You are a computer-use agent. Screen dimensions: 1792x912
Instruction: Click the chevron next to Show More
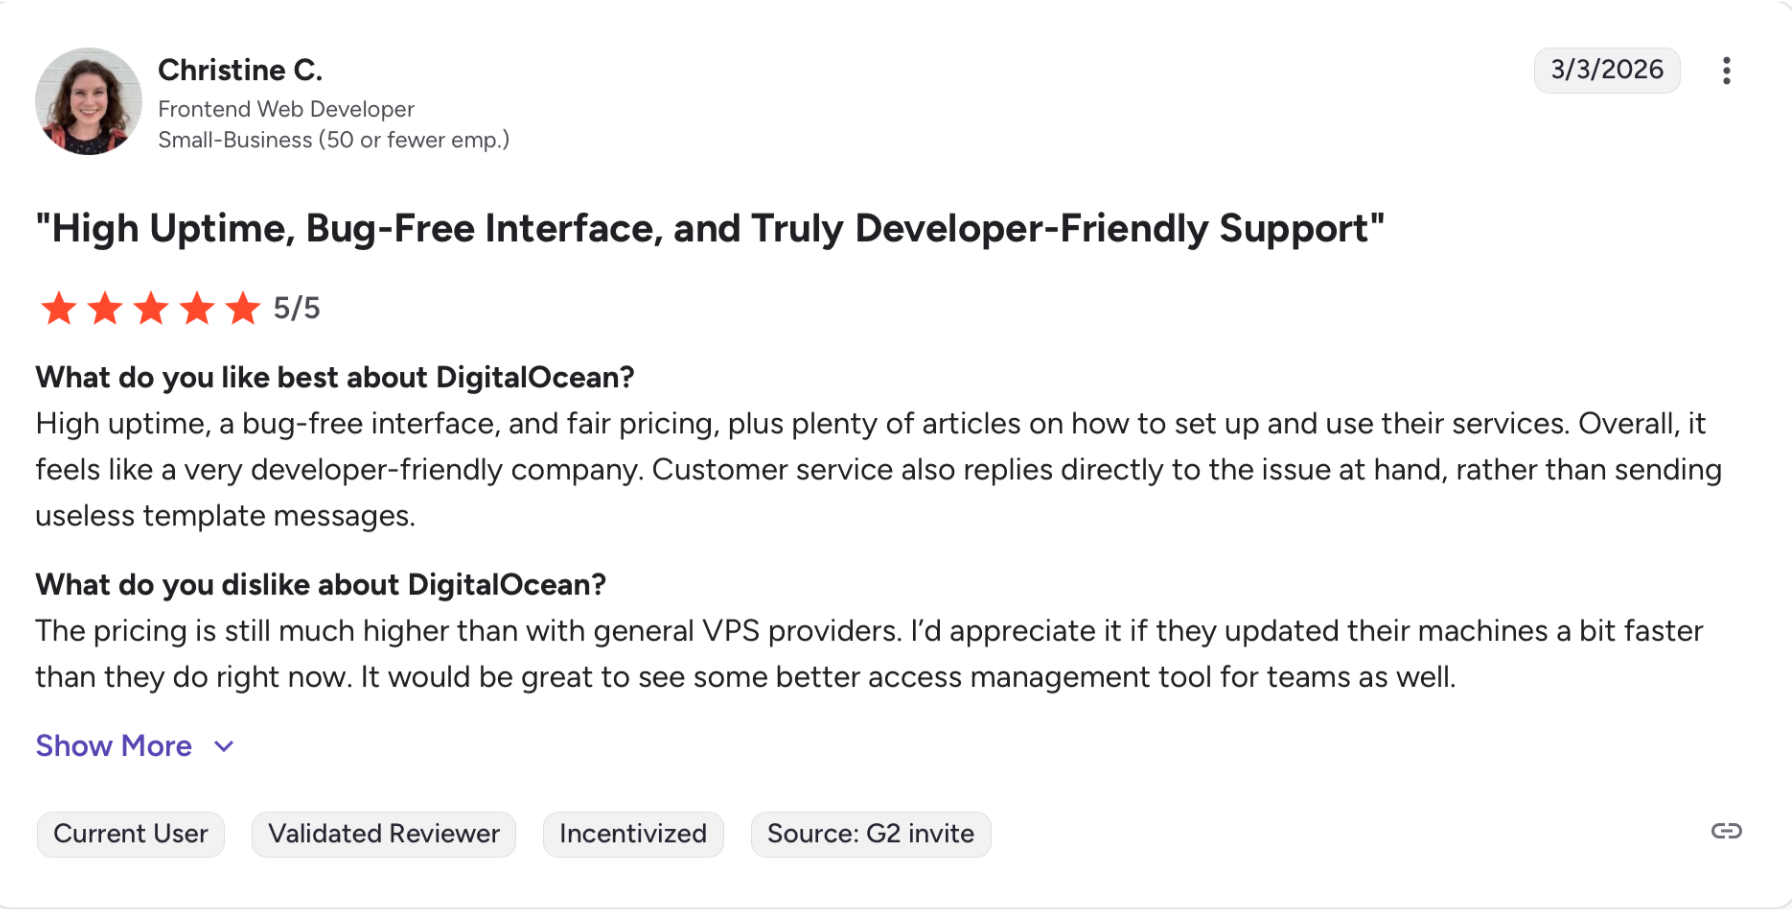click(224, 746)
